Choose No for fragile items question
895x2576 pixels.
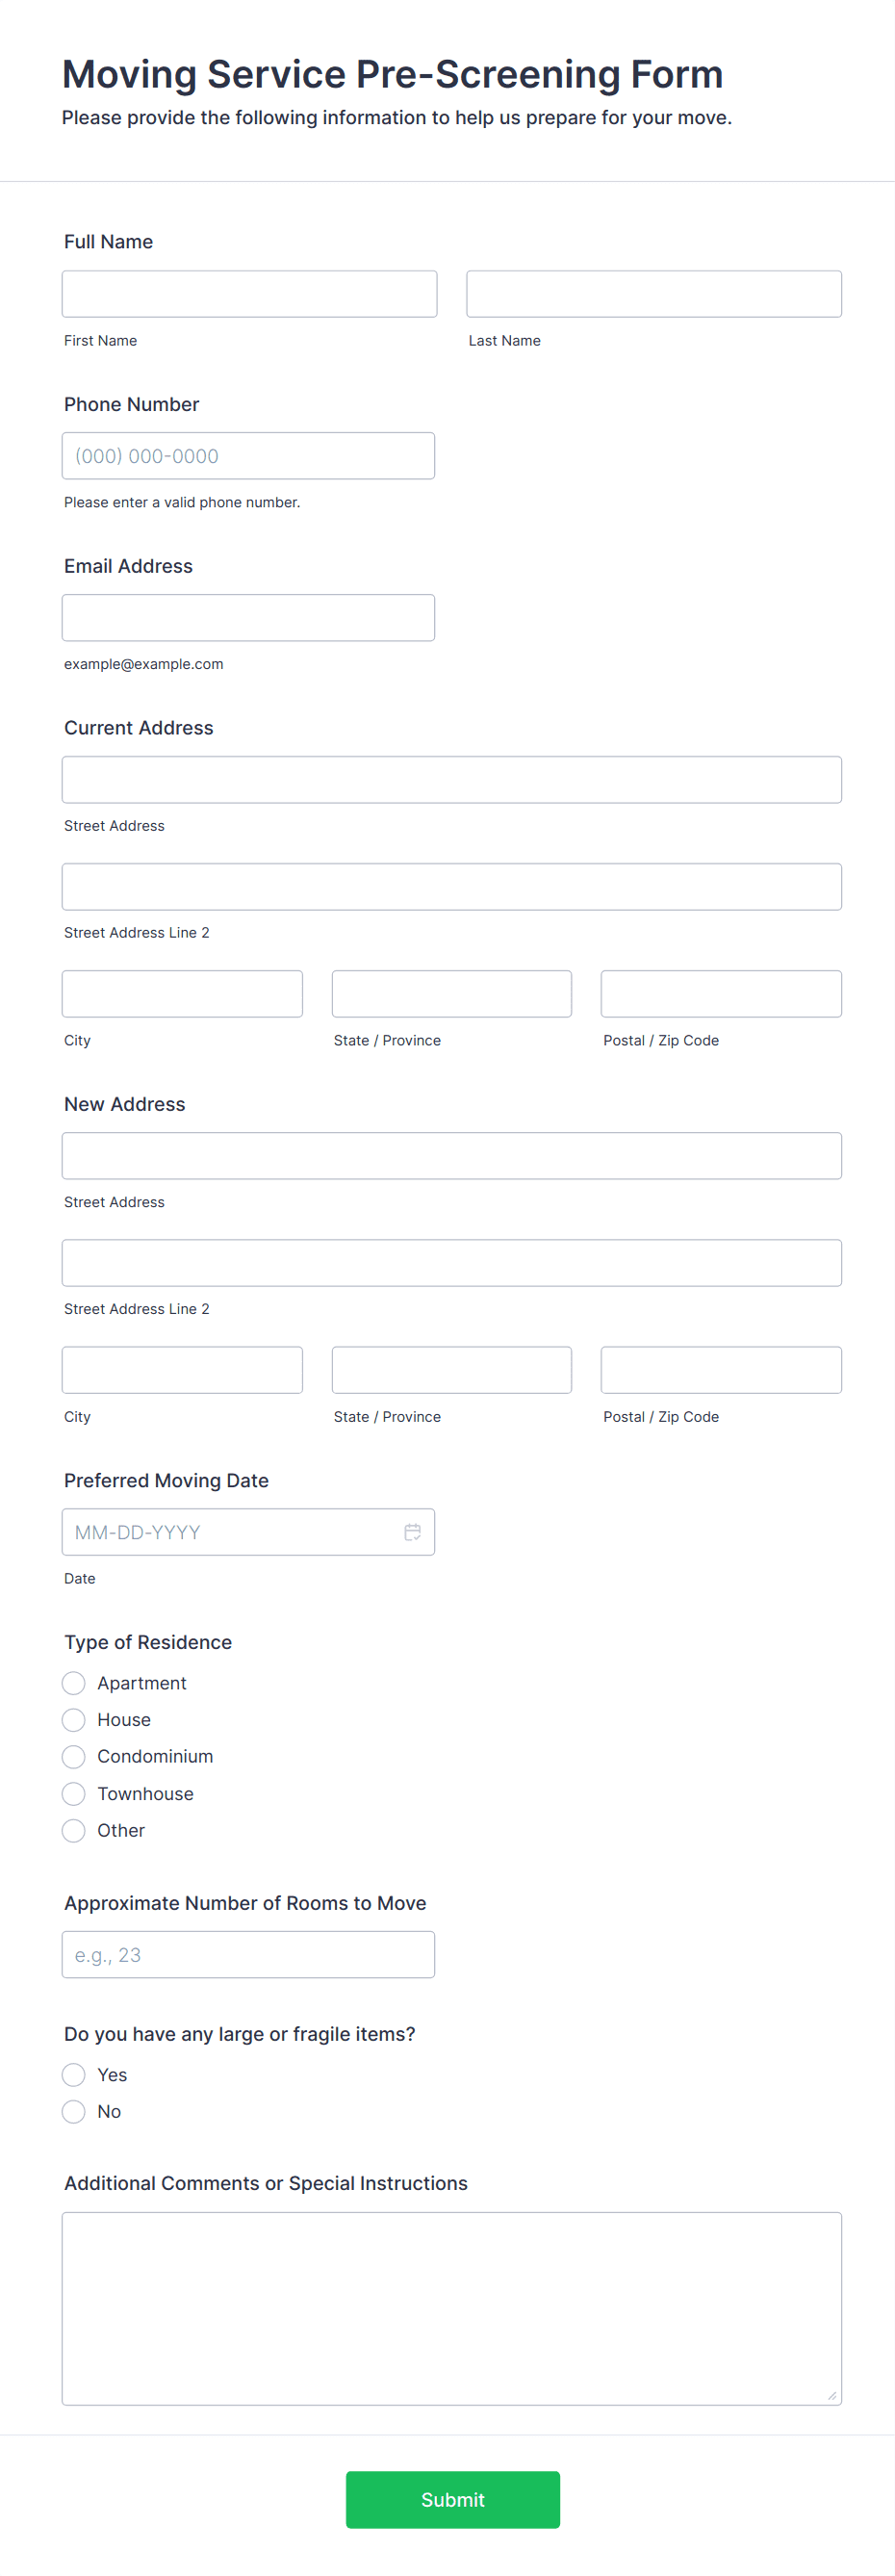pos(74,2111)
